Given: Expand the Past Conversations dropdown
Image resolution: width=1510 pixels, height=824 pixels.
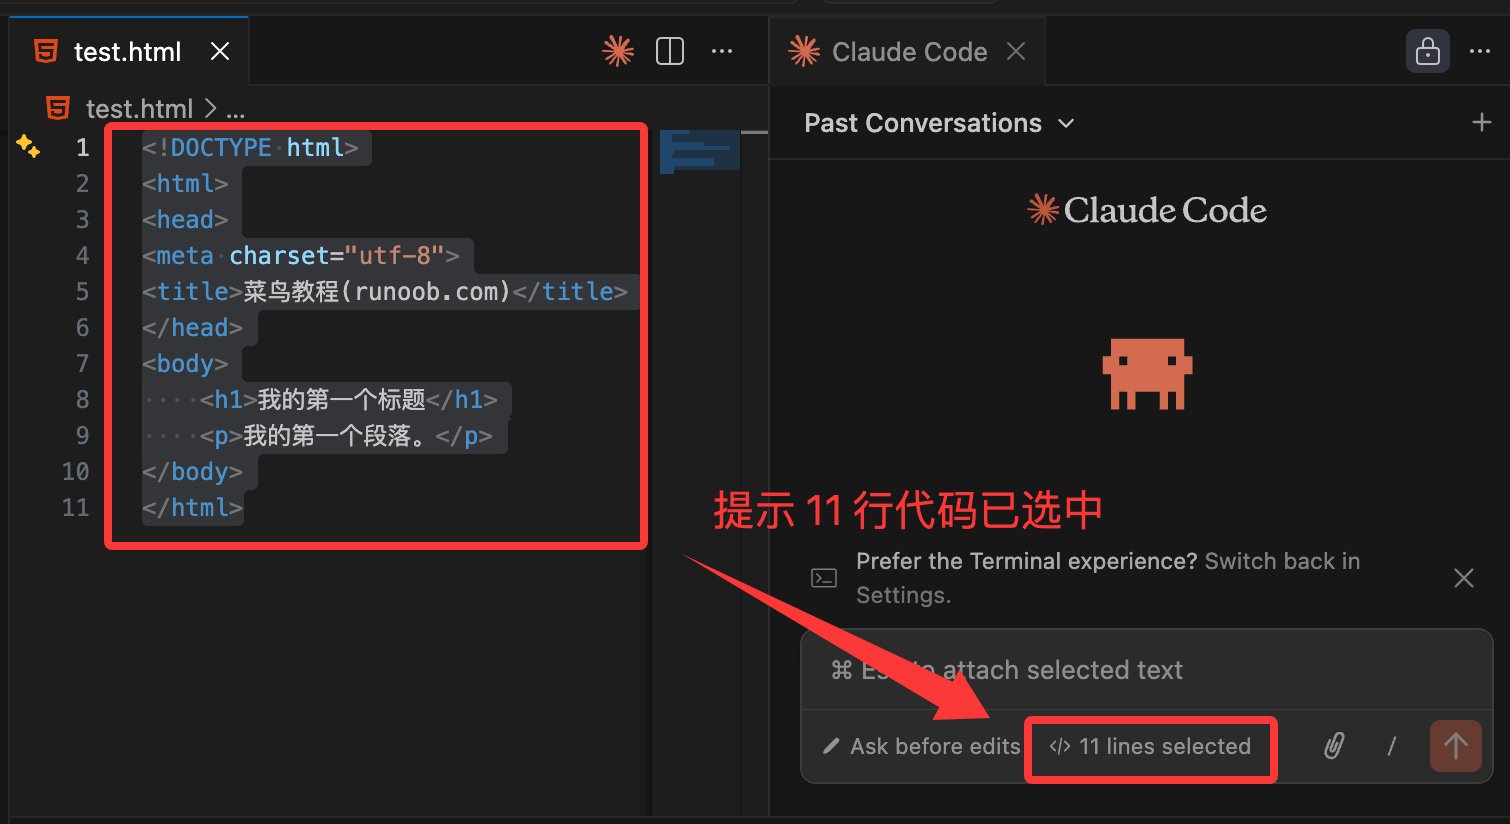Looking at the screenshot, I should click(939, 123).
